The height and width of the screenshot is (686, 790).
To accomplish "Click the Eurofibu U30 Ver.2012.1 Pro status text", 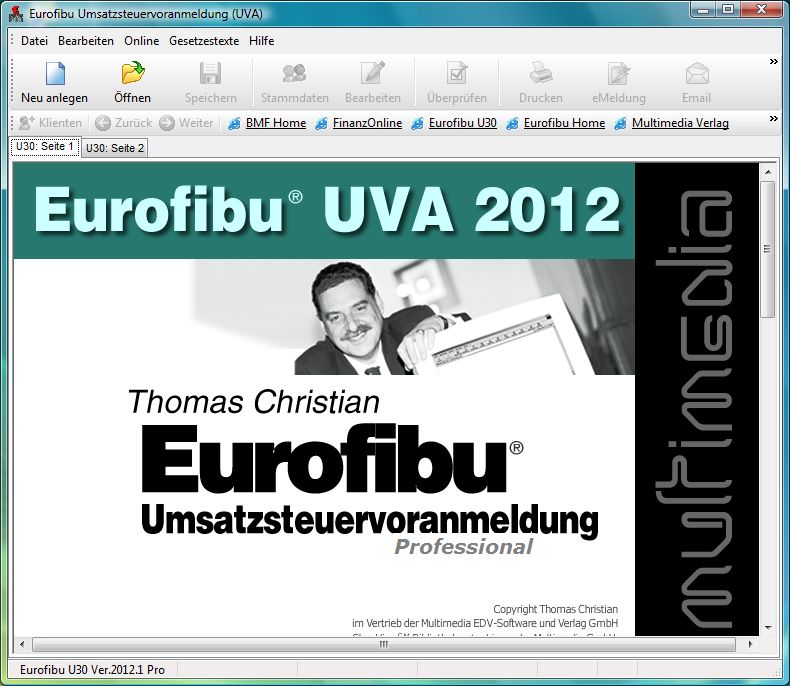I will [92, 669].
